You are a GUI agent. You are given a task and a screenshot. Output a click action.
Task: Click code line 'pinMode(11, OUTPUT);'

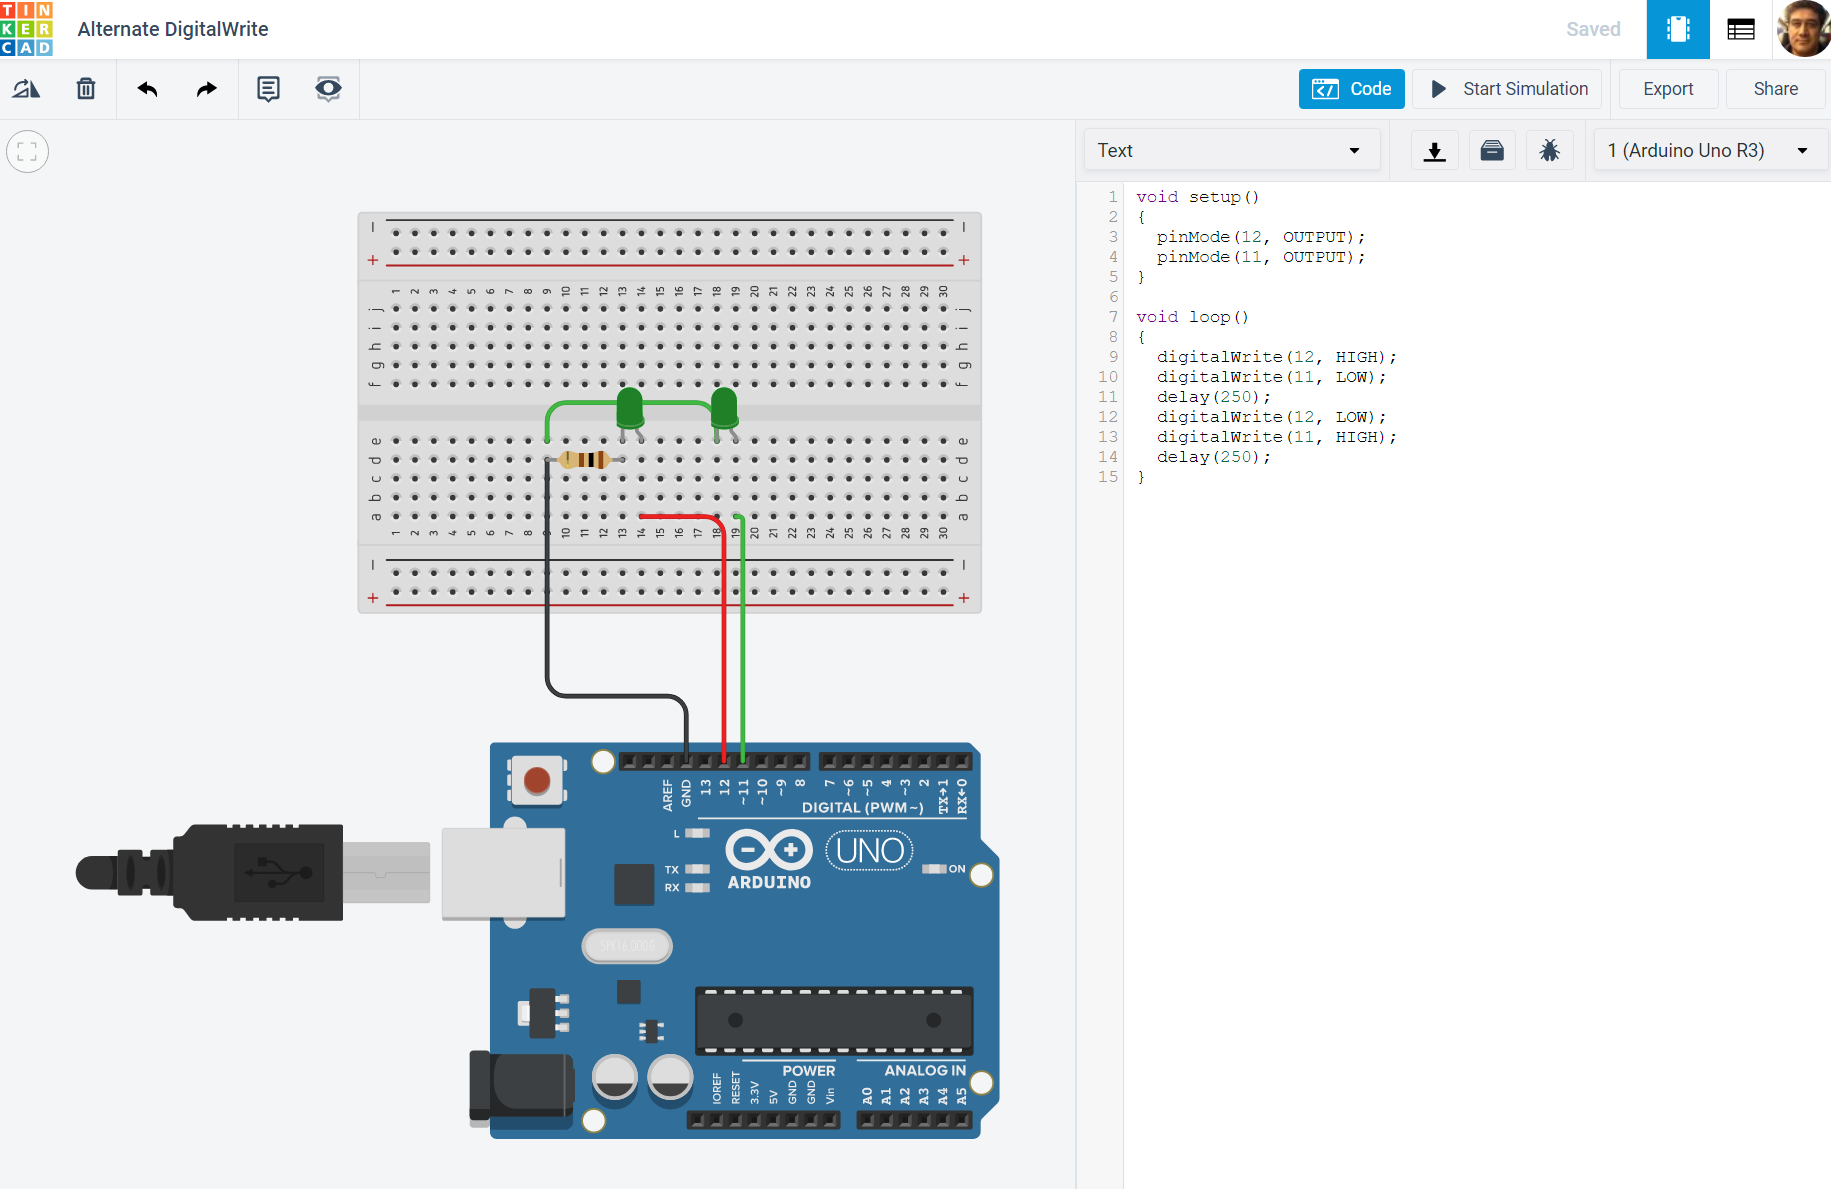(x=1260, y=257)
